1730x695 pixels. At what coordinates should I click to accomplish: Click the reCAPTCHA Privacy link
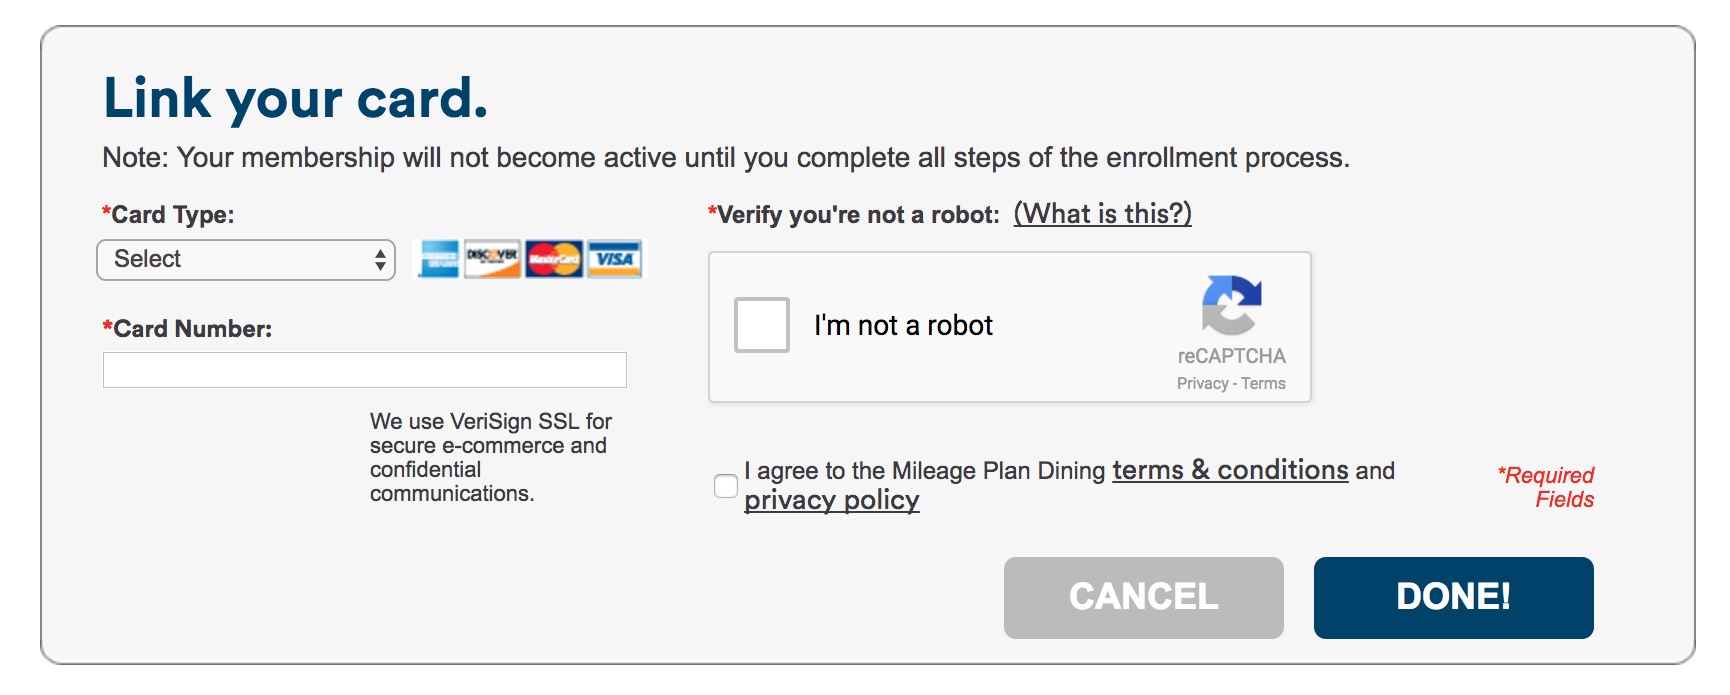(x=1202, y=383)
